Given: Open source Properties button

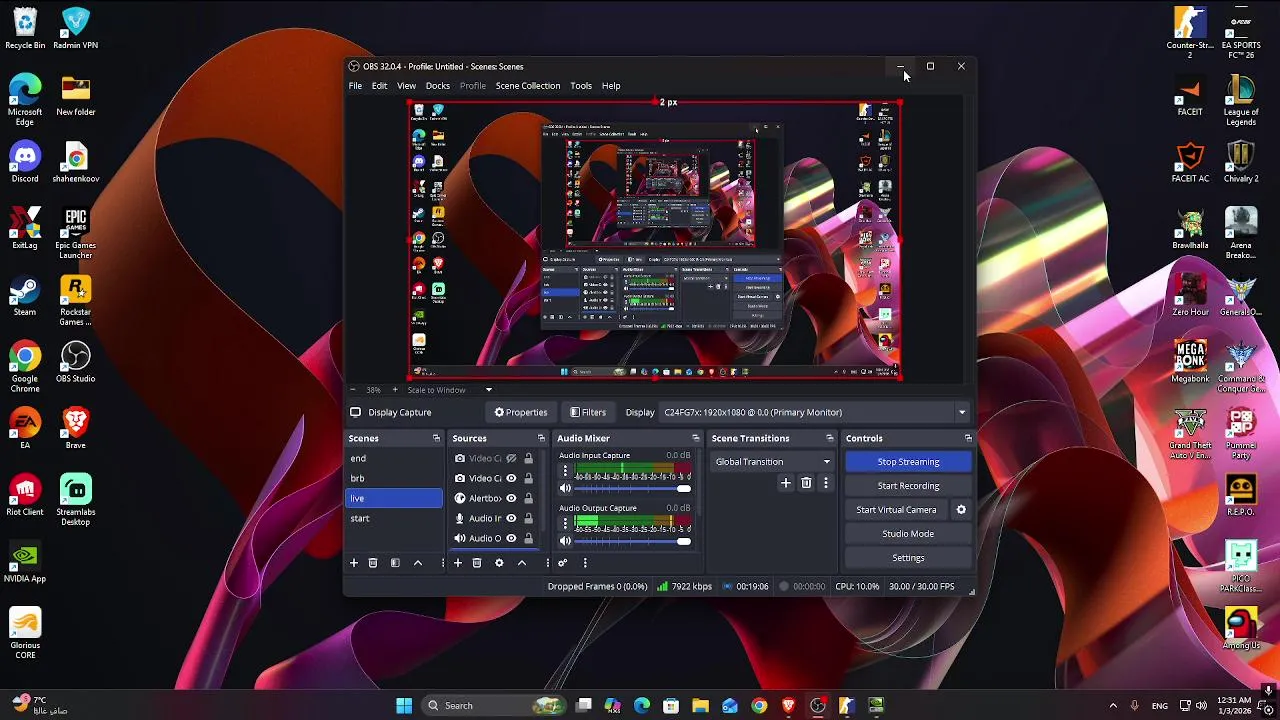Looking at the screenshot, I should (520, 412).
